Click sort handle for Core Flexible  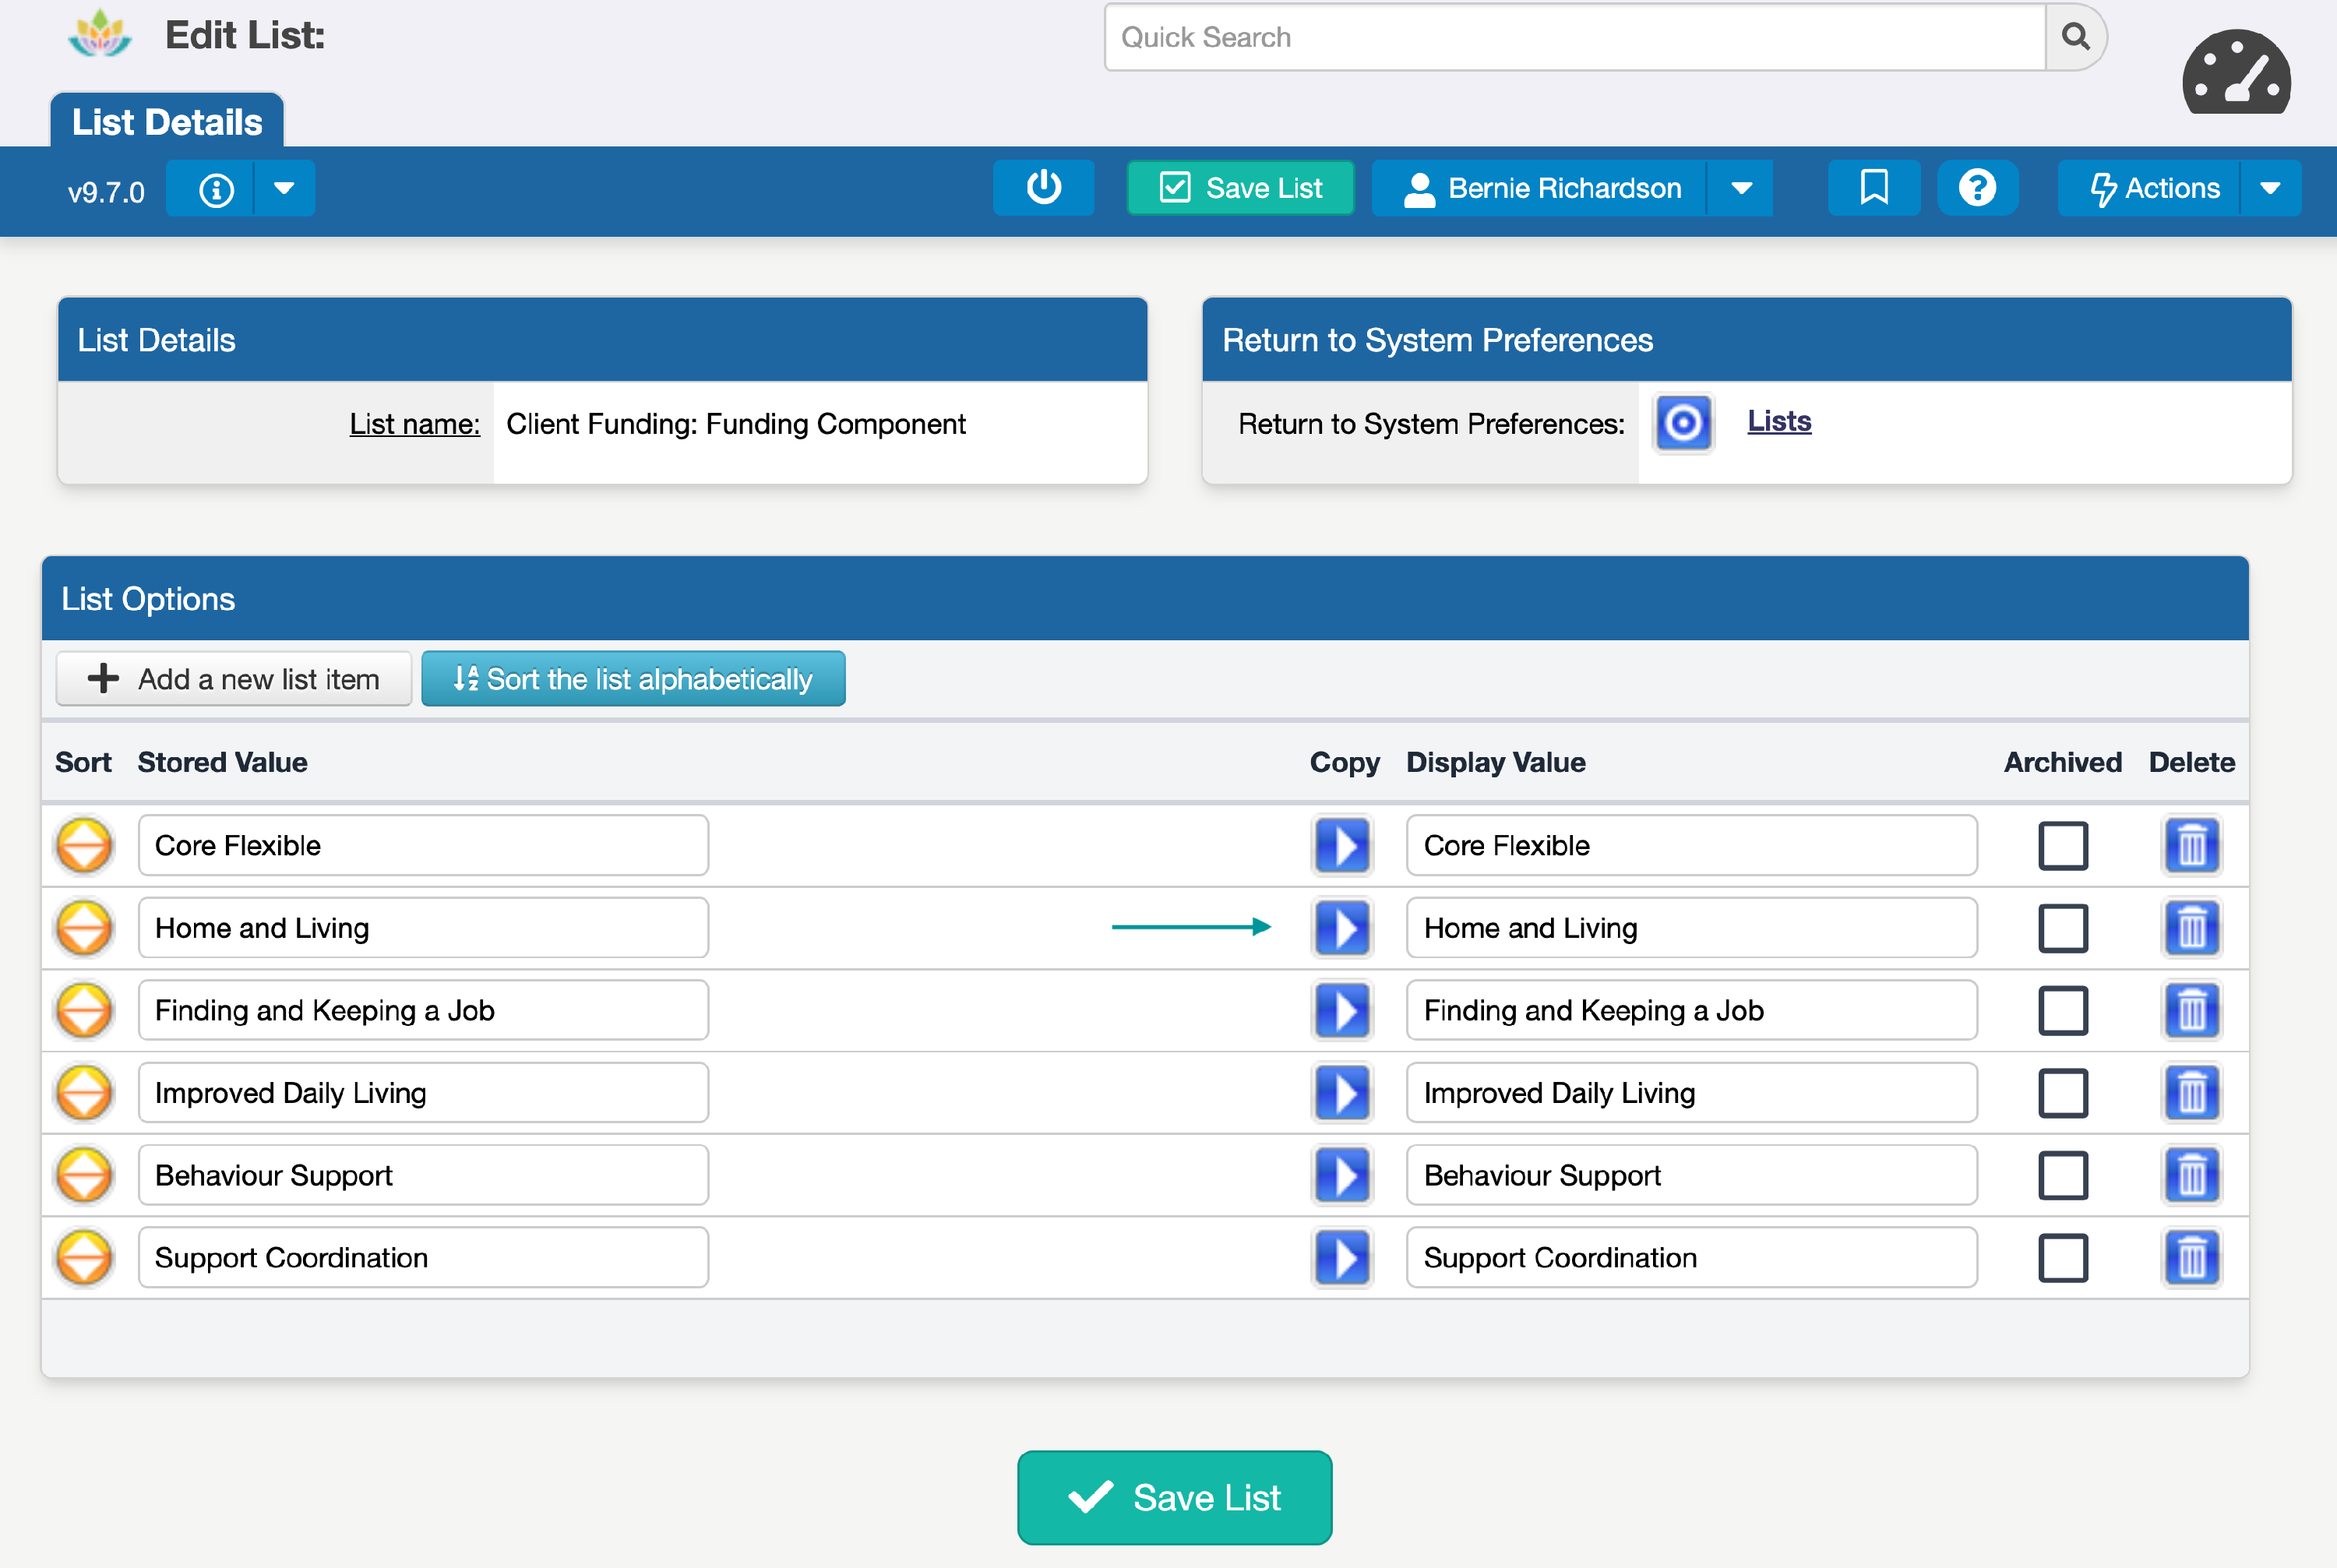click(84, 846)
